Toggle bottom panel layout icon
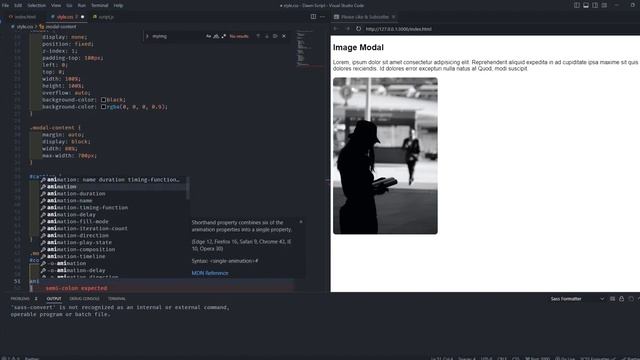 click(x=586, y=5)
